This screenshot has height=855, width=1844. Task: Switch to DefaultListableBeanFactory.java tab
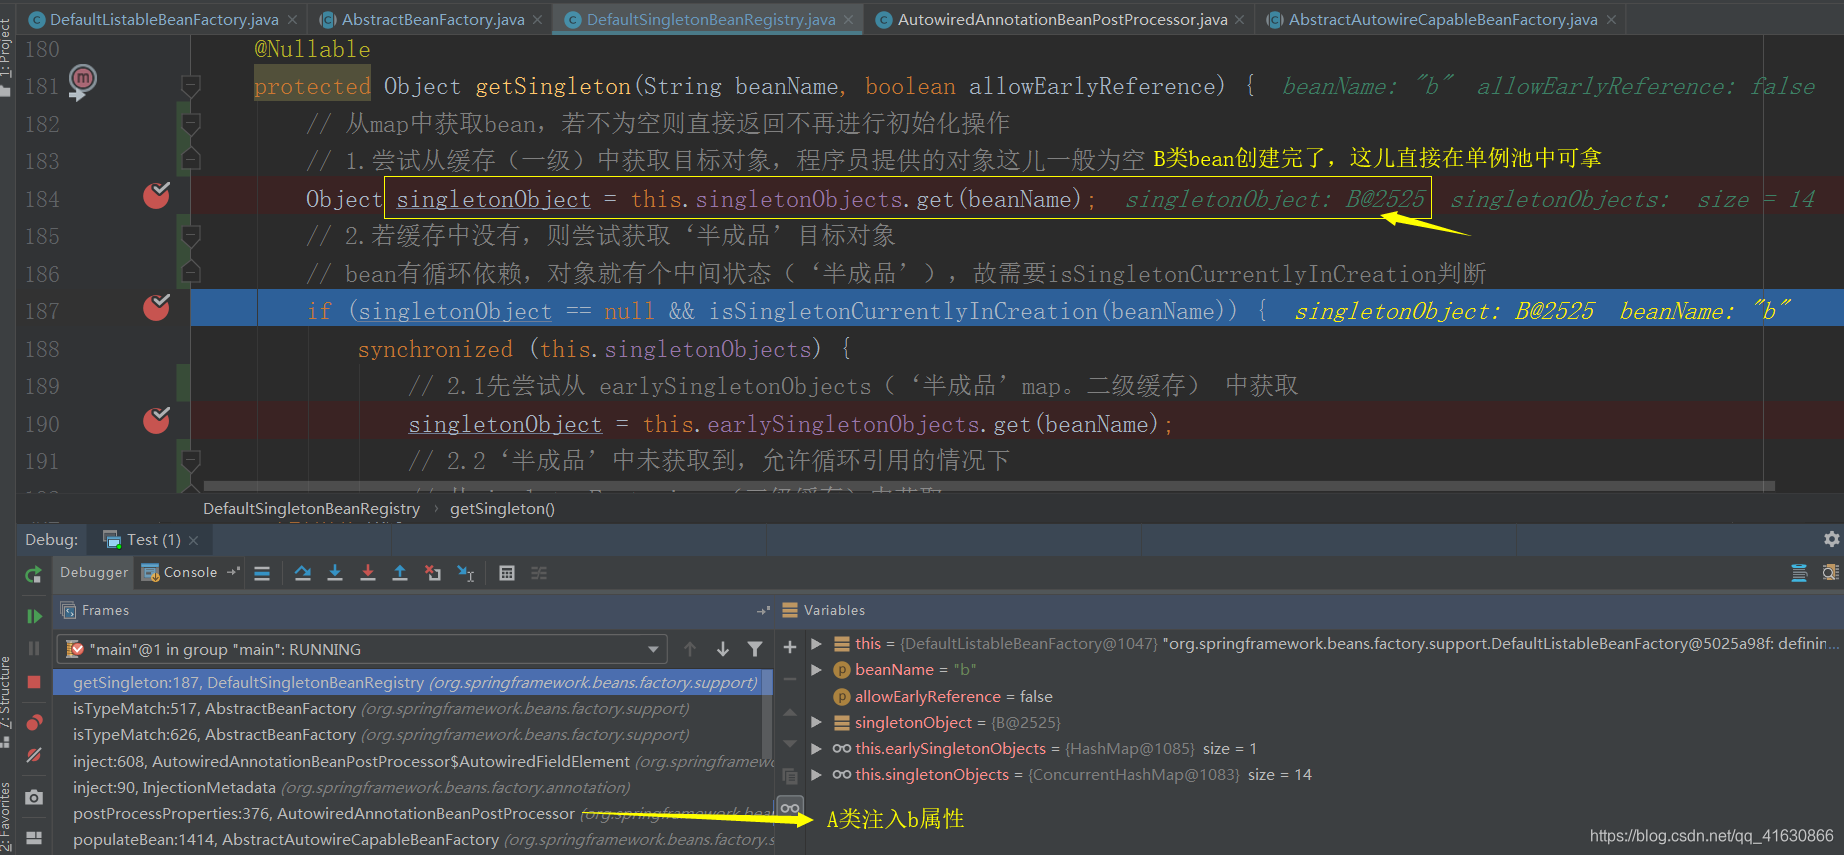click(x=164, y=19)
